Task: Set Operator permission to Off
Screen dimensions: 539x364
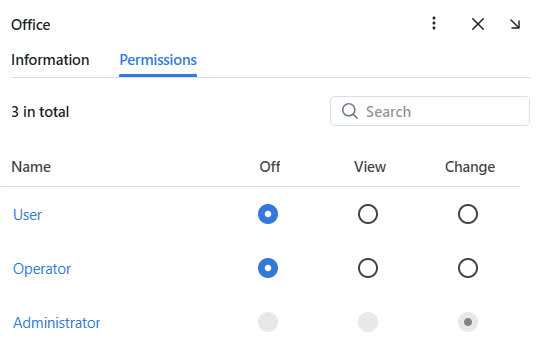Action: pyautogui.click(x=268, y=268)
